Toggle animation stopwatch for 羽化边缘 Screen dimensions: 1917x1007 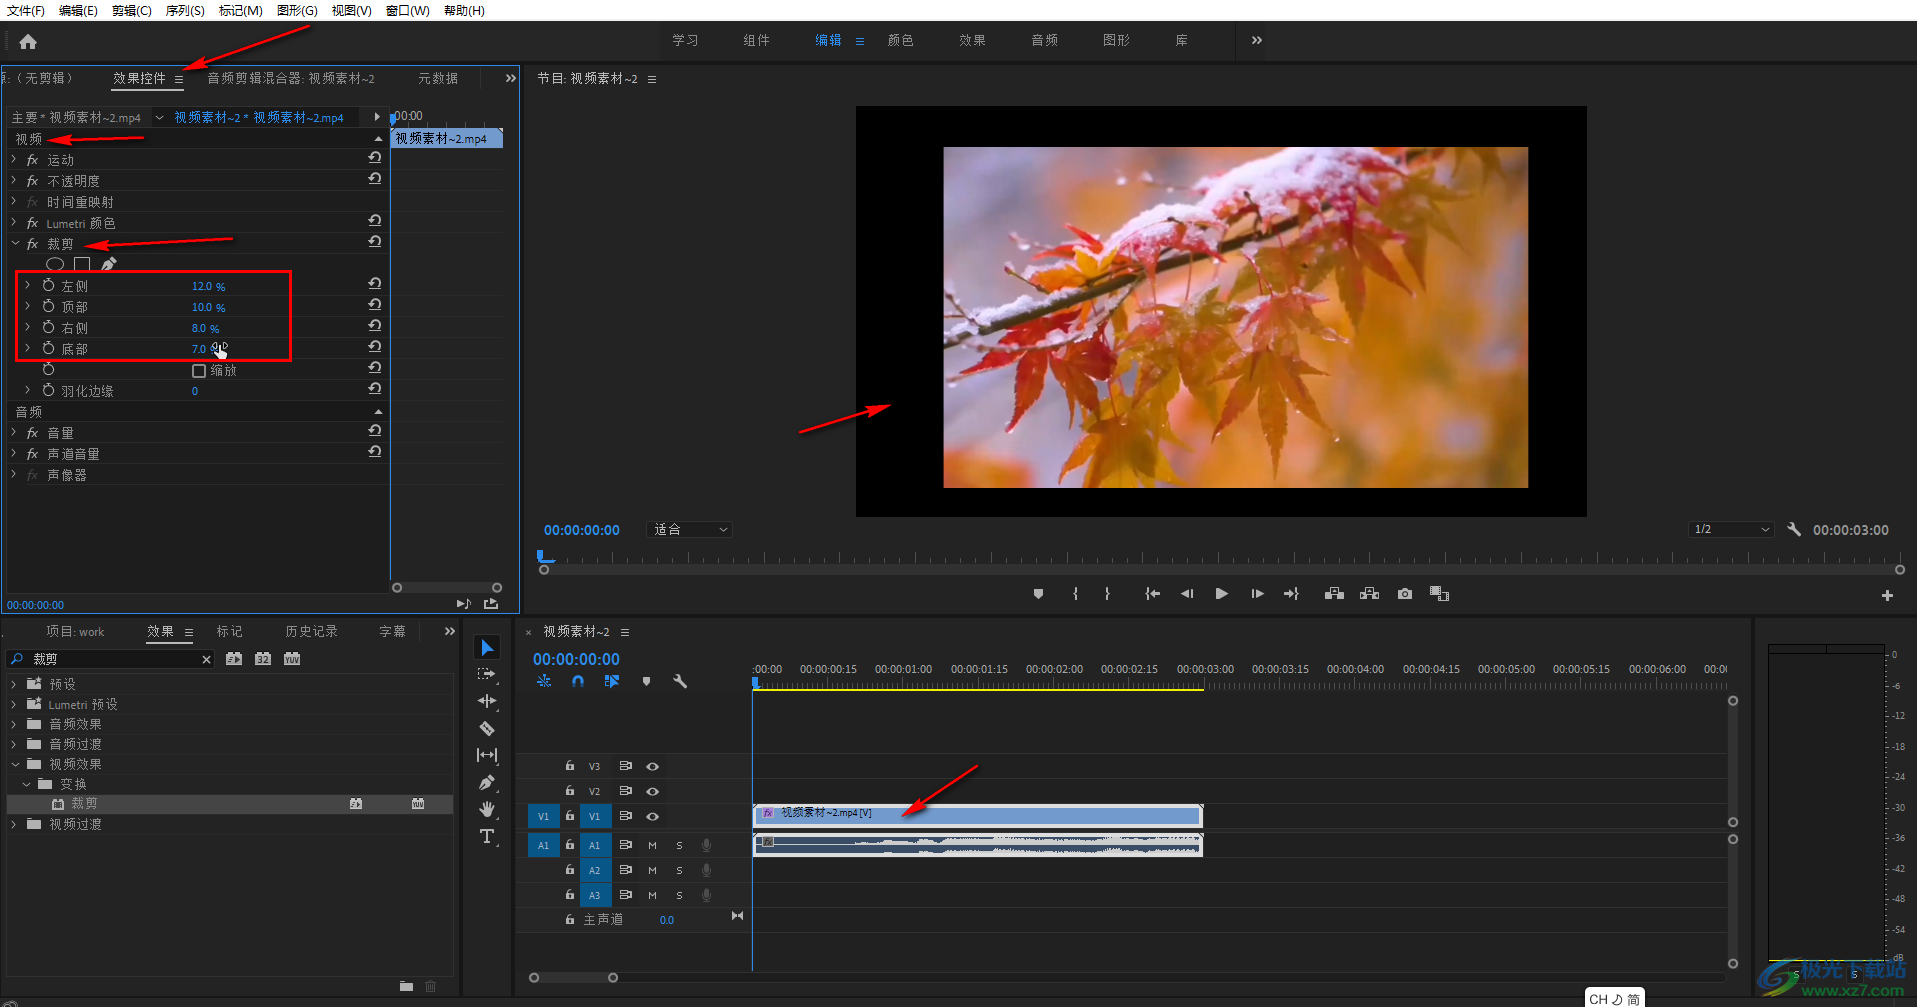48,390
